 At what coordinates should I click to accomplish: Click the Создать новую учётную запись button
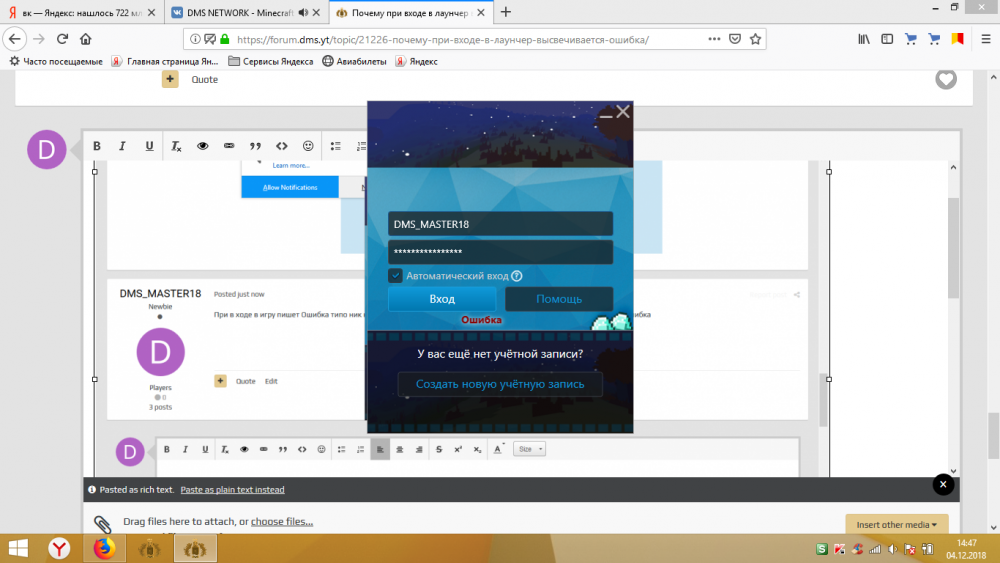(500, 384)
